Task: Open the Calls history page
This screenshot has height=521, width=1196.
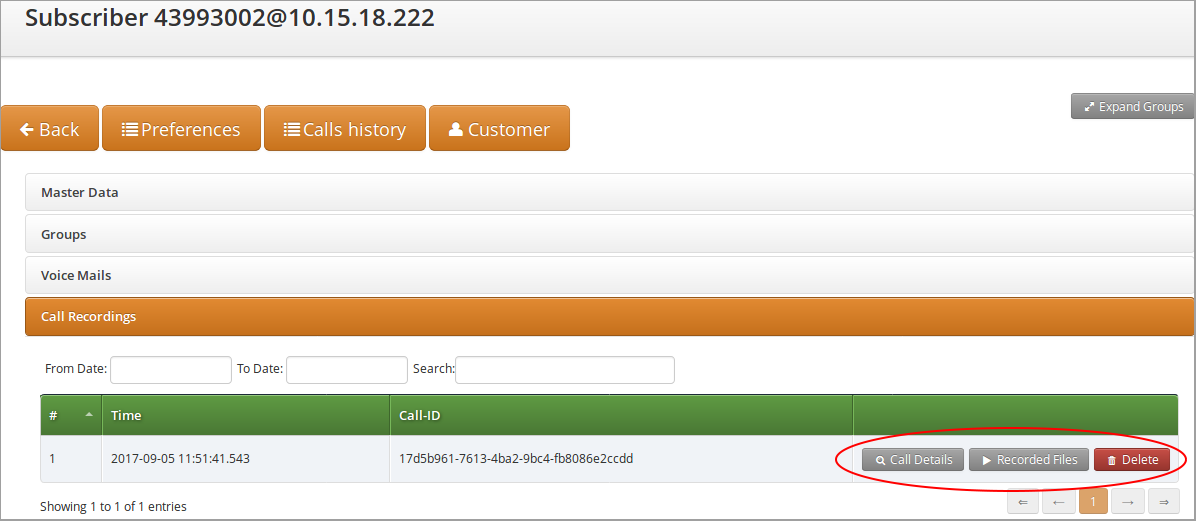Action: (344, 129)
